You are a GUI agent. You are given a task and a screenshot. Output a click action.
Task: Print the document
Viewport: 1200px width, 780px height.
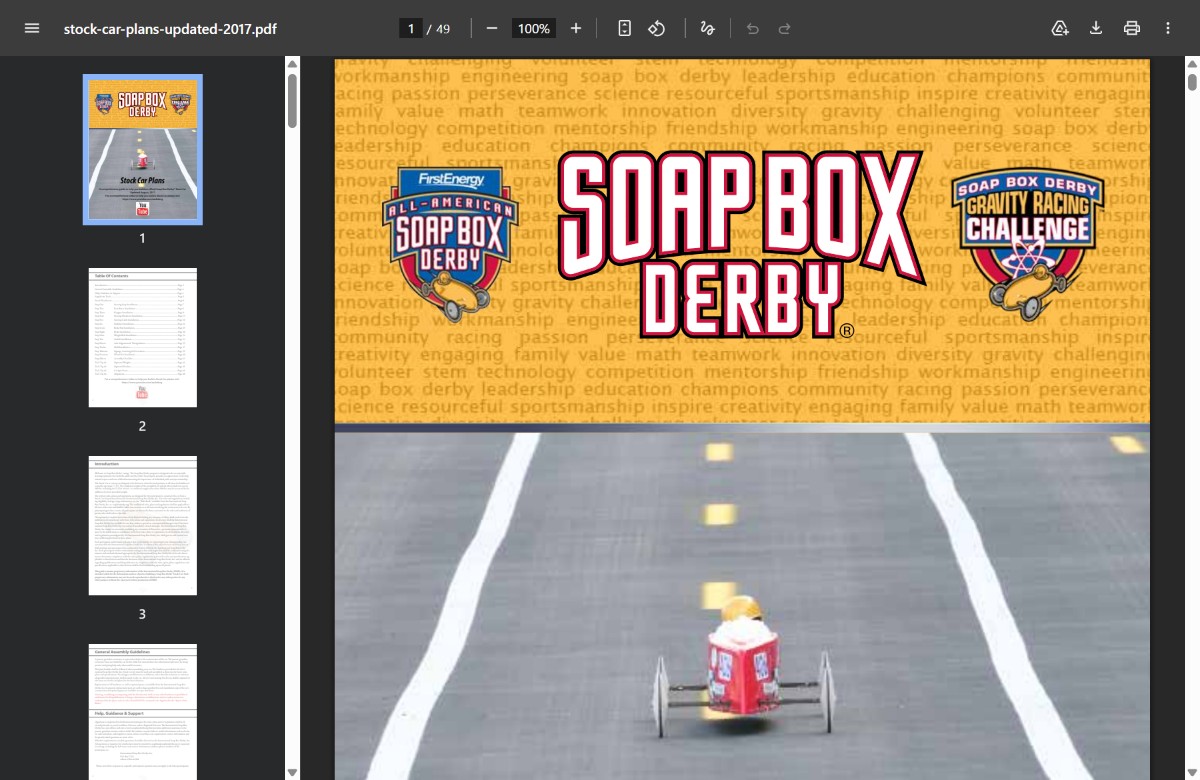click(x=1132, y=28)
